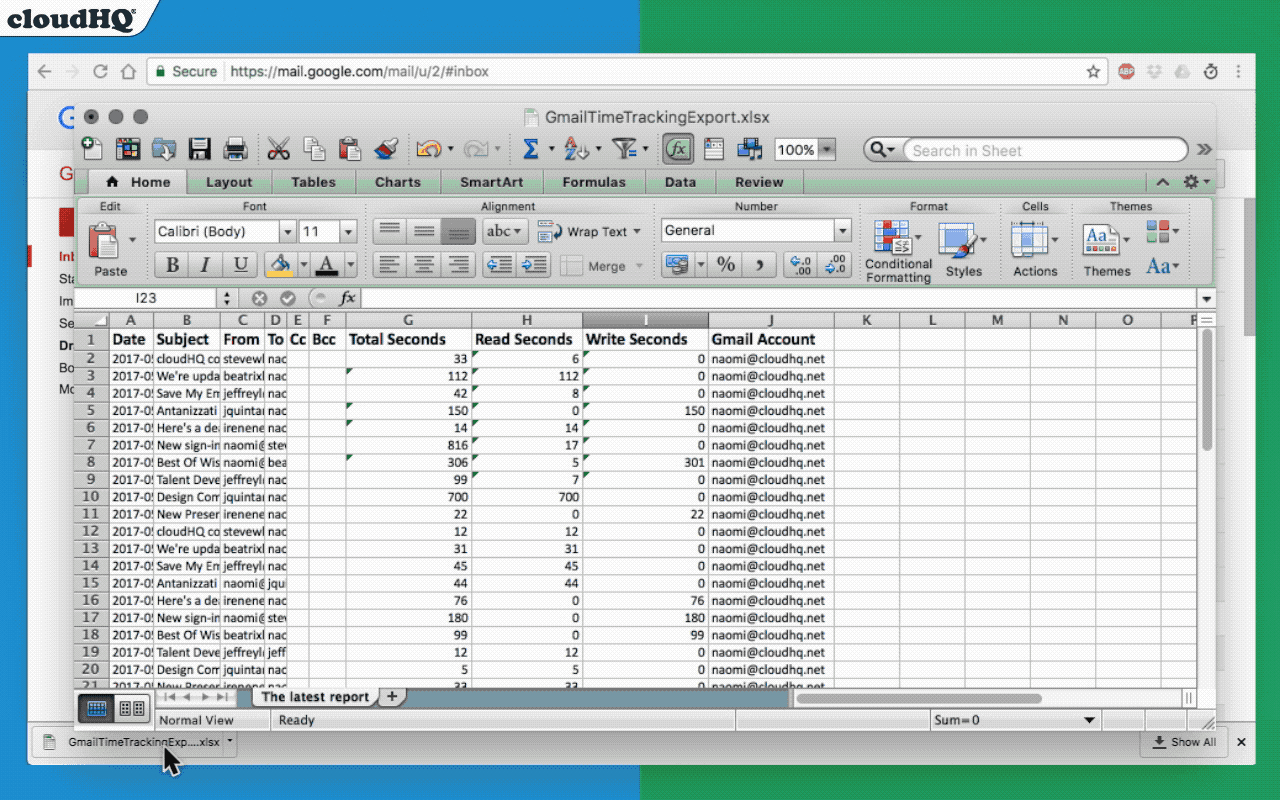Switch to the Formulas ribbon tab
Screen dimensions: 1280x800
pos(593,182)
